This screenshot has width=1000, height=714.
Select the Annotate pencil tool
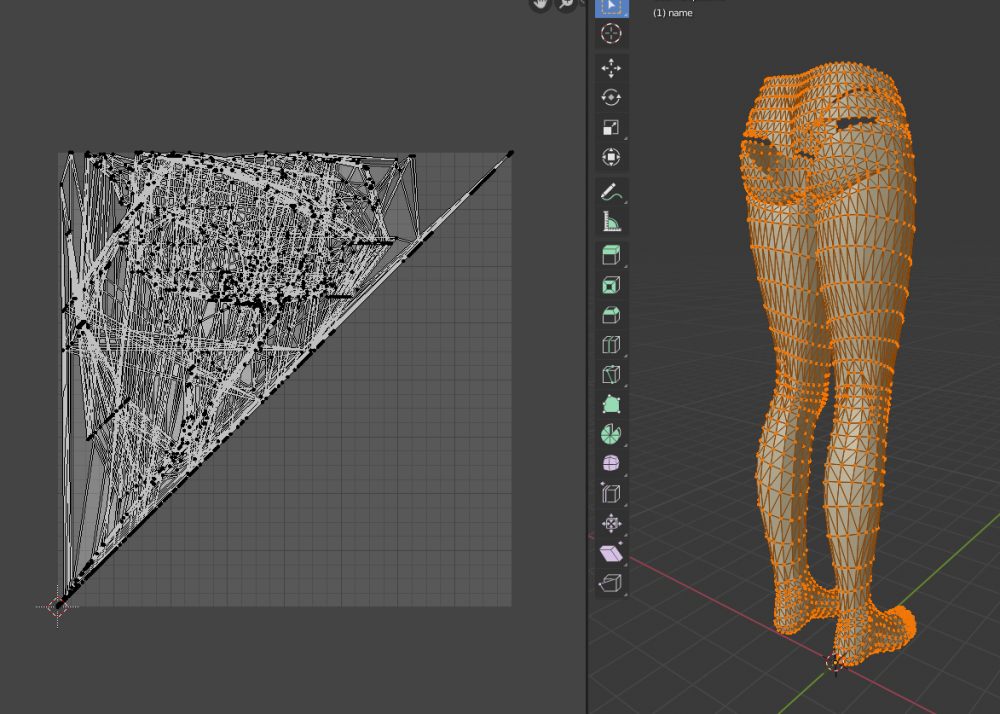click(x=611, y=191)
